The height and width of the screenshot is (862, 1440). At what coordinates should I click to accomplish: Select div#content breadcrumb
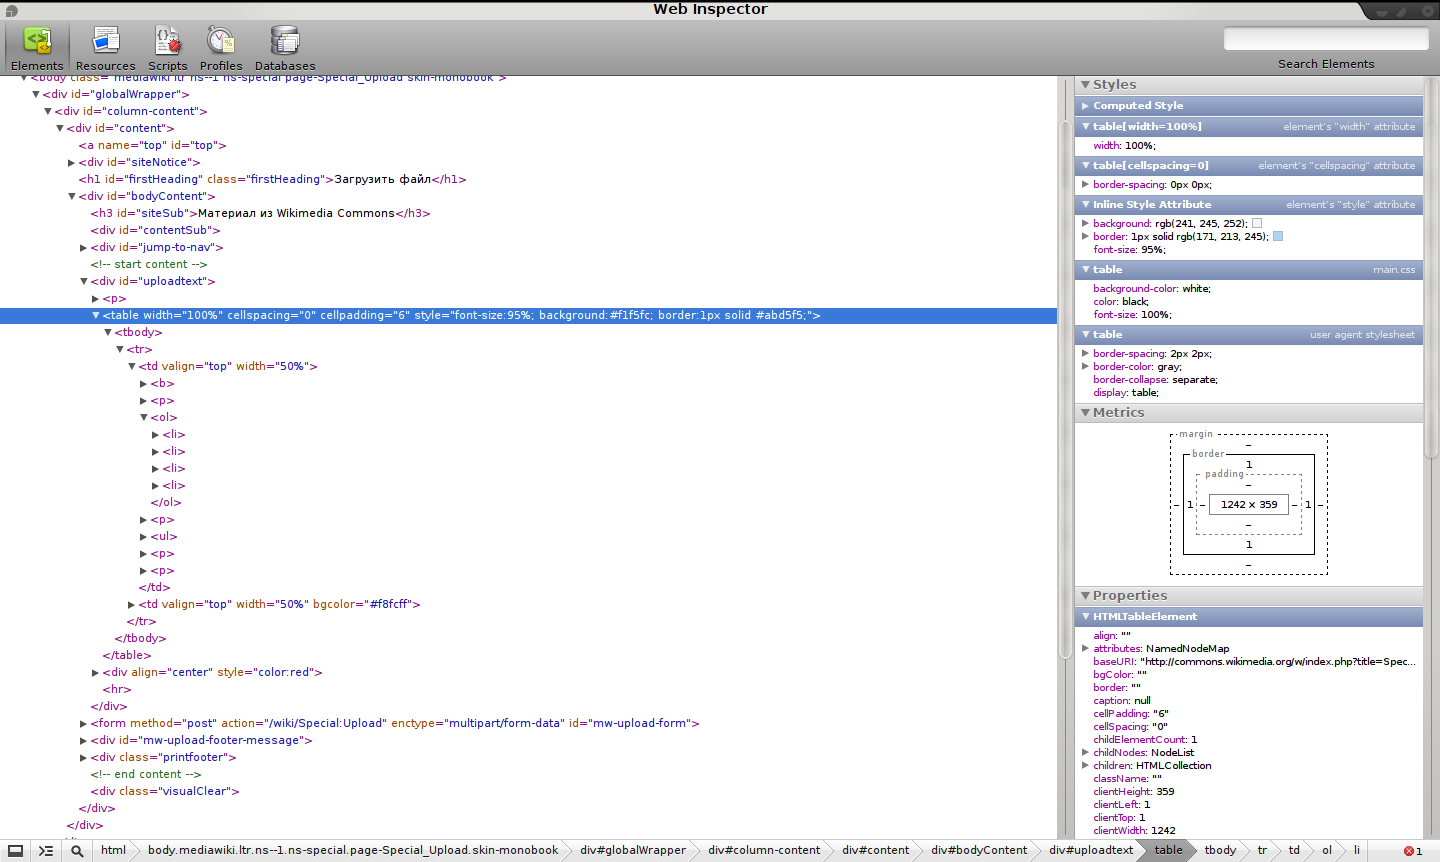point(876,850)
